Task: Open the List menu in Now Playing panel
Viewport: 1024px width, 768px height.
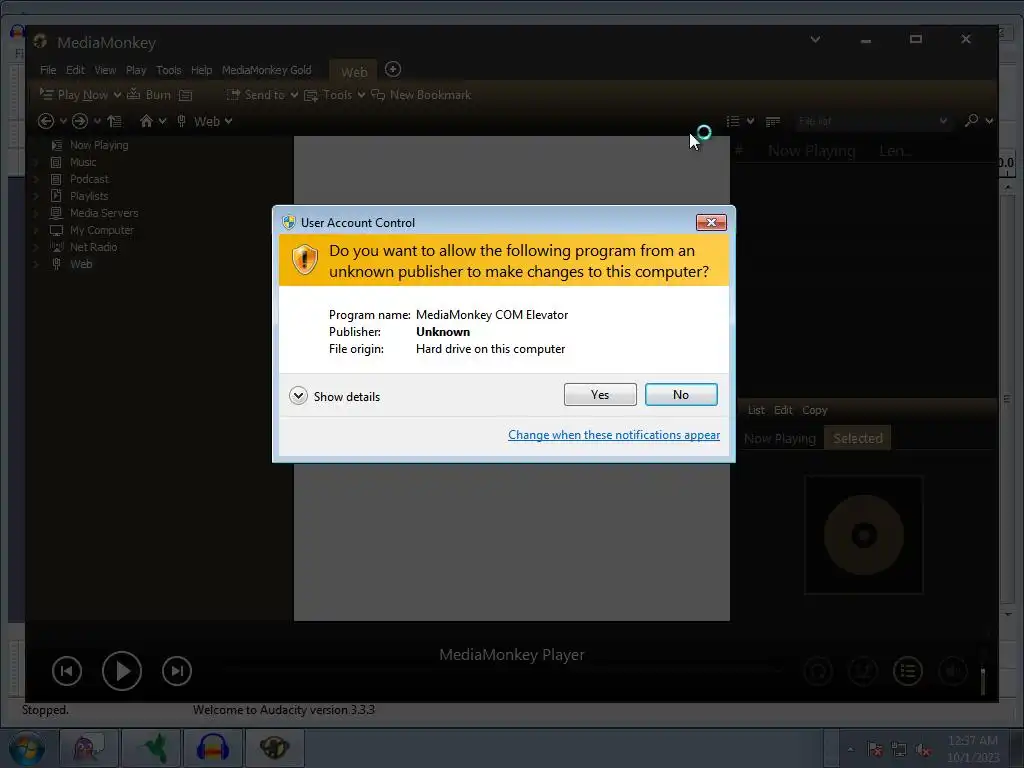Action: pos(756,410)
